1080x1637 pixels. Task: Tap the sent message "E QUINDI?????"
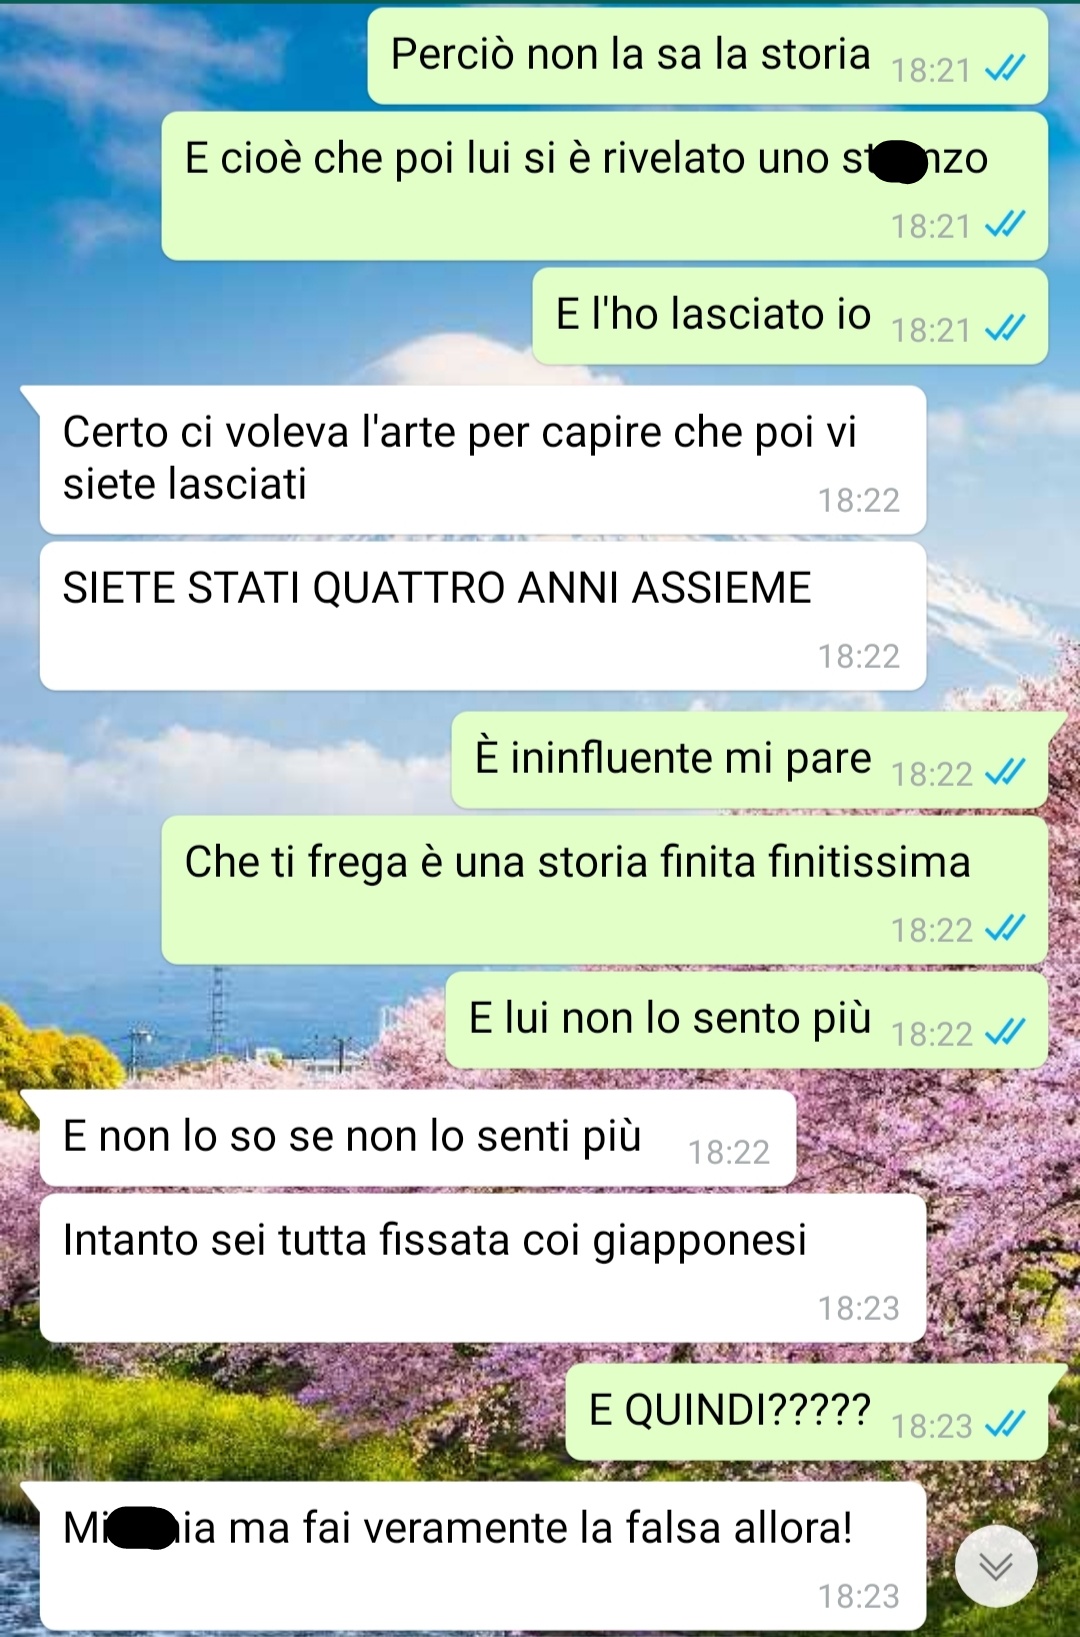(807, 1412)
